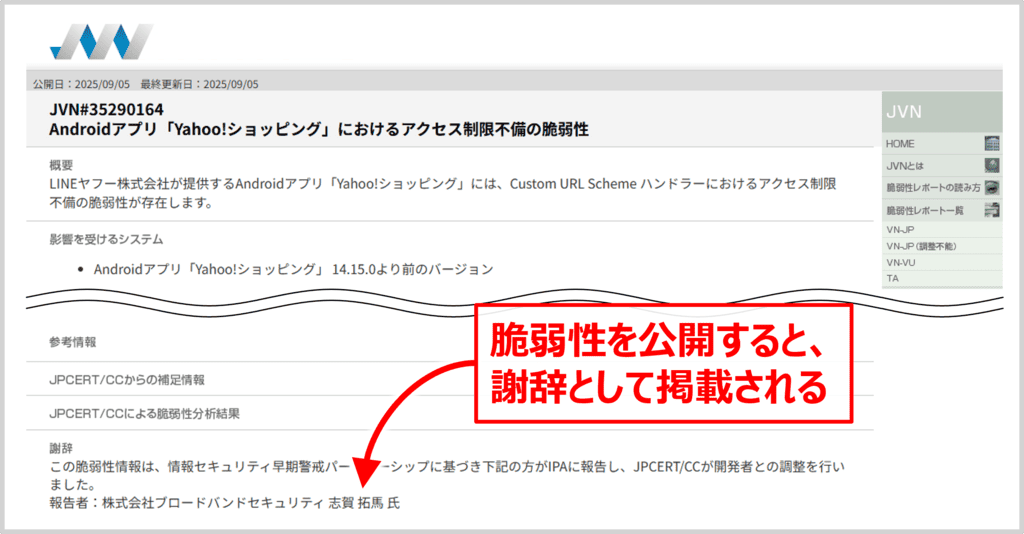
Task: Select TA in the sidebar
Action: pos(892,278)
